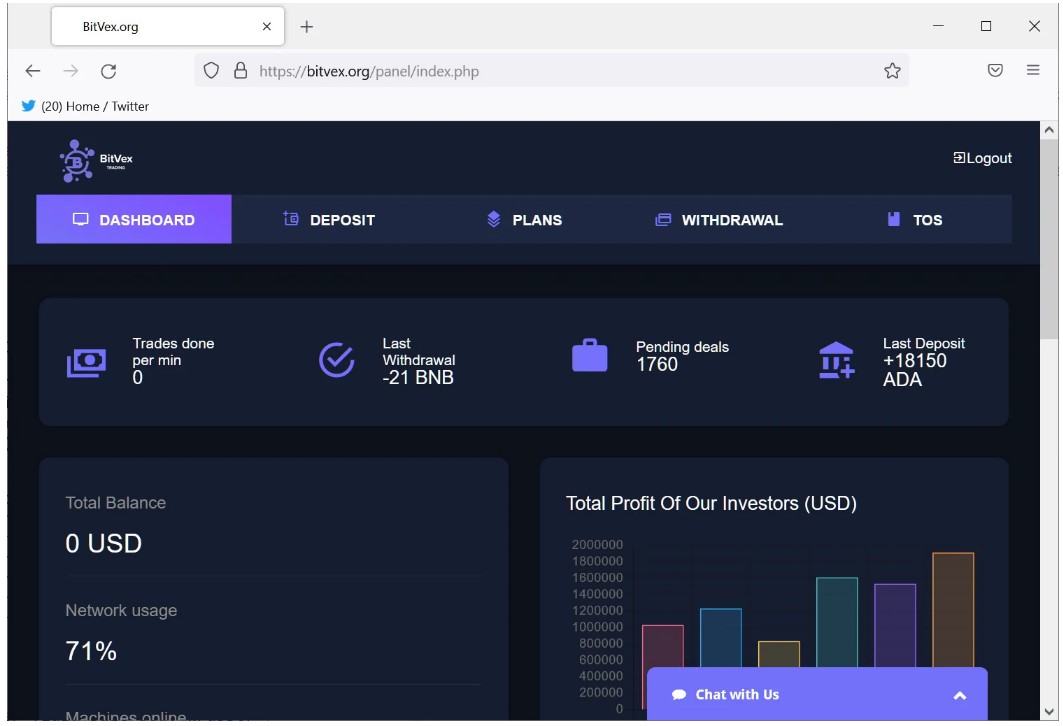Bookmark this page with the star icon
Image resolution: width=1063 pixels, height=726 pixels.
tap(892, 71)
